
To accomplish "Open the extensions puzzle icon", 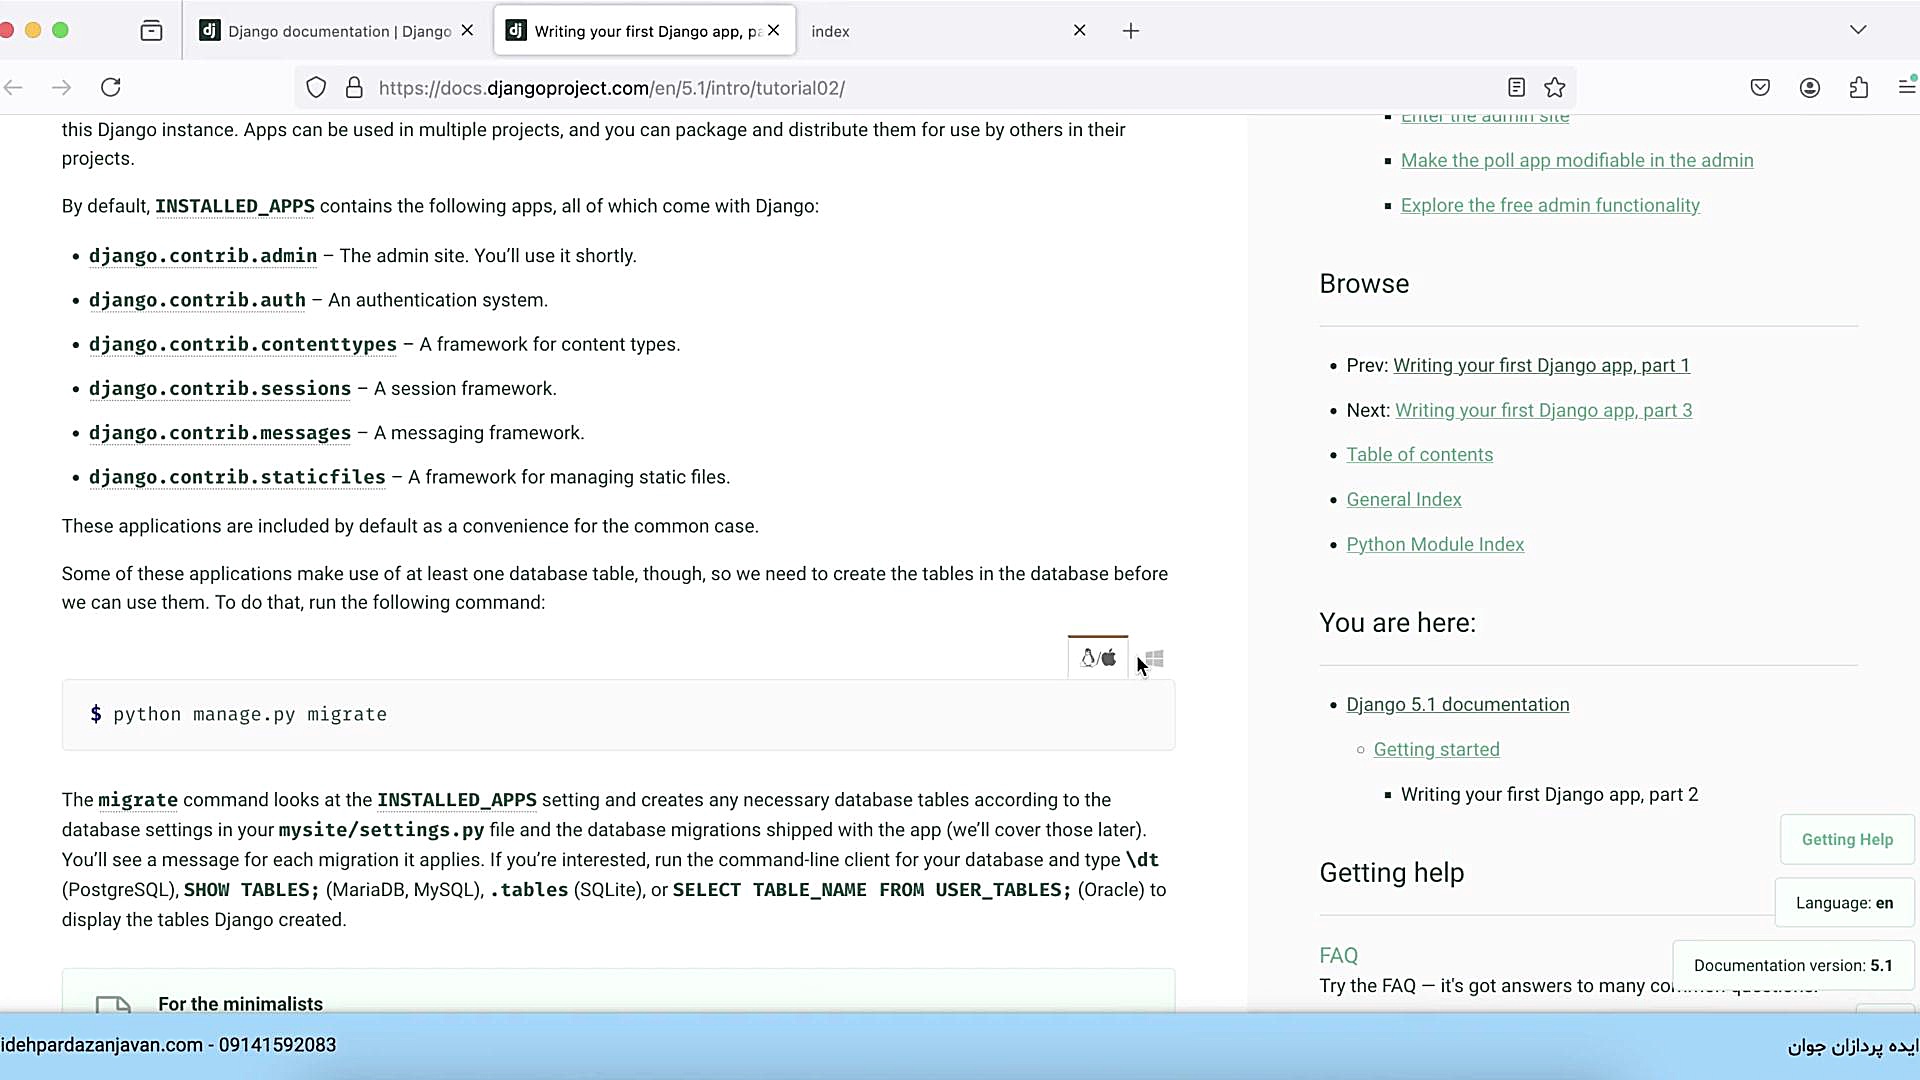I will click(x=1858, y=88).
